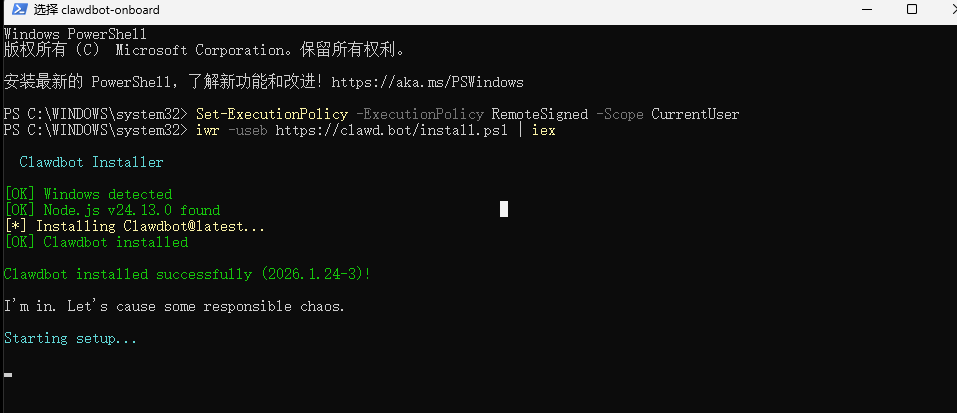Click the Starting setup... status text
957x413 pixels.
[x=70, y=339]
